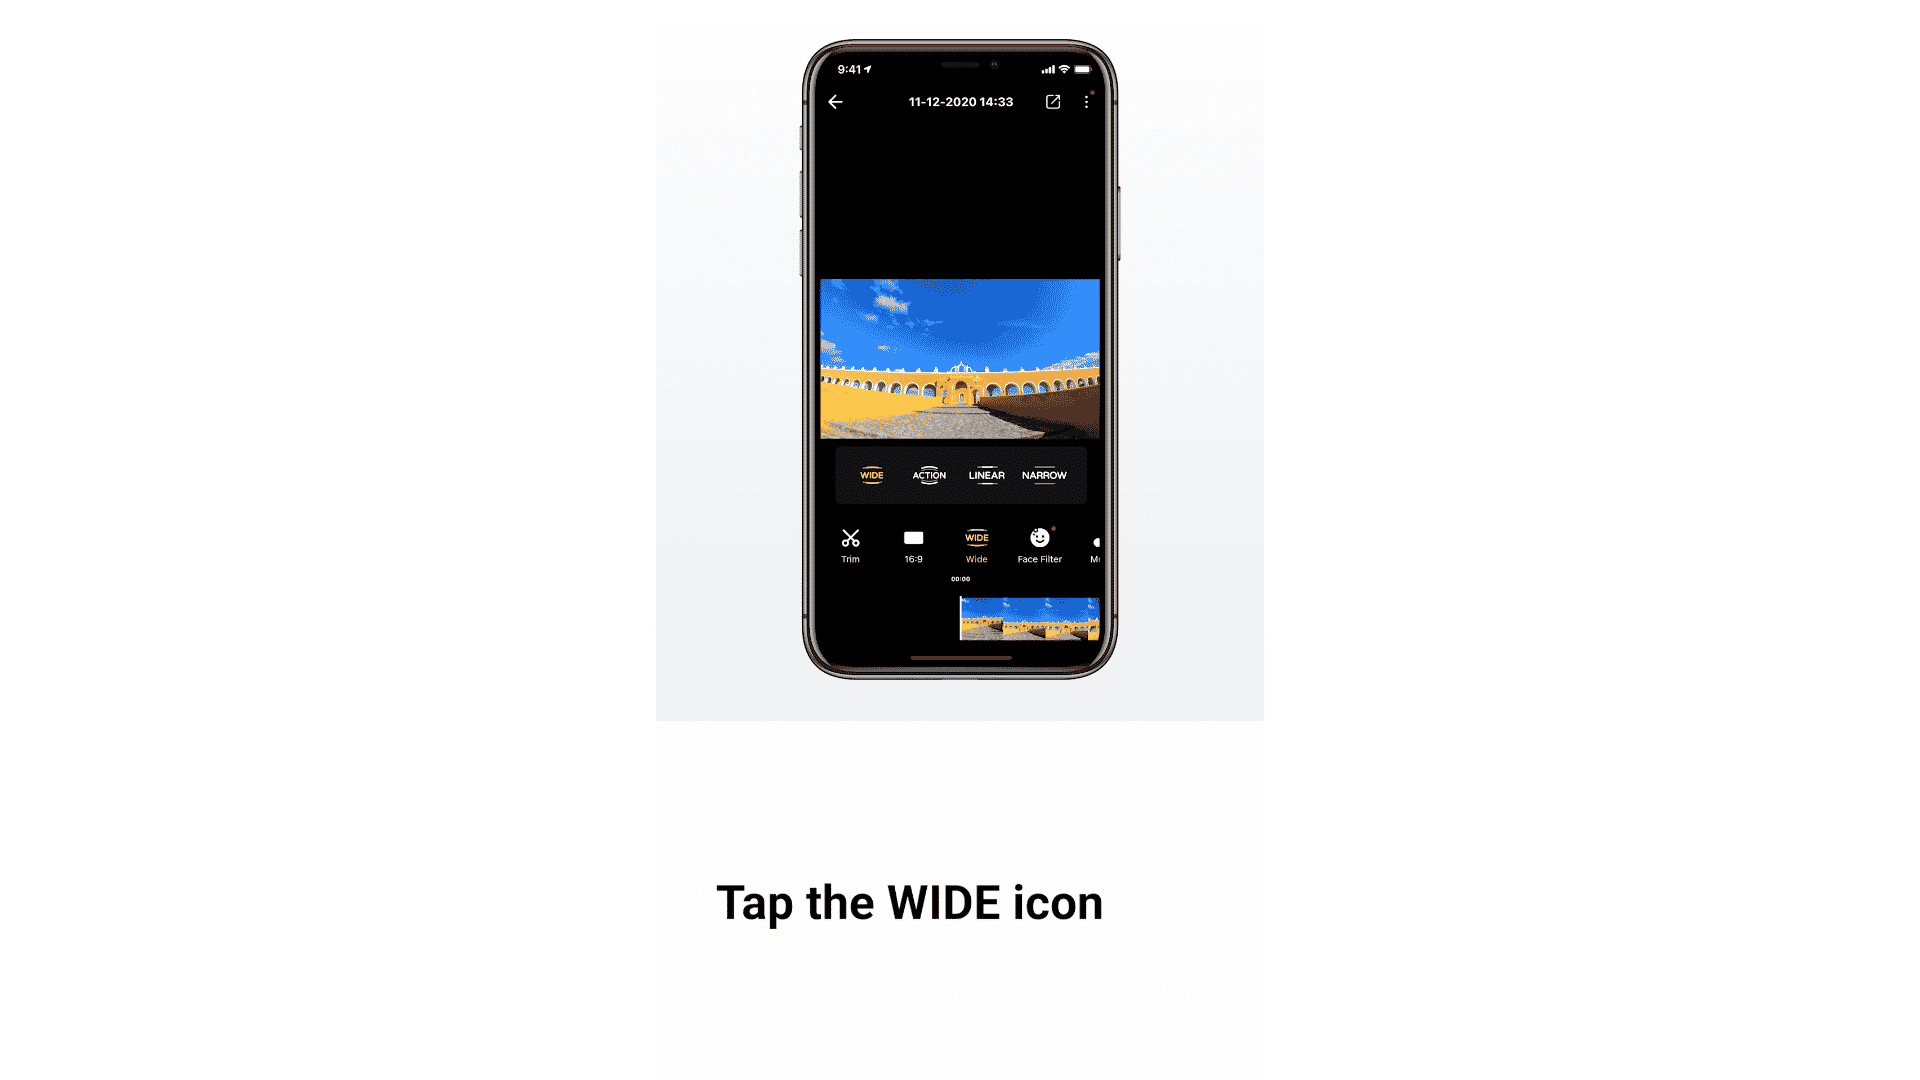
Task: Tap the LINEAR lens icon
Action: (x=986, y=475)
